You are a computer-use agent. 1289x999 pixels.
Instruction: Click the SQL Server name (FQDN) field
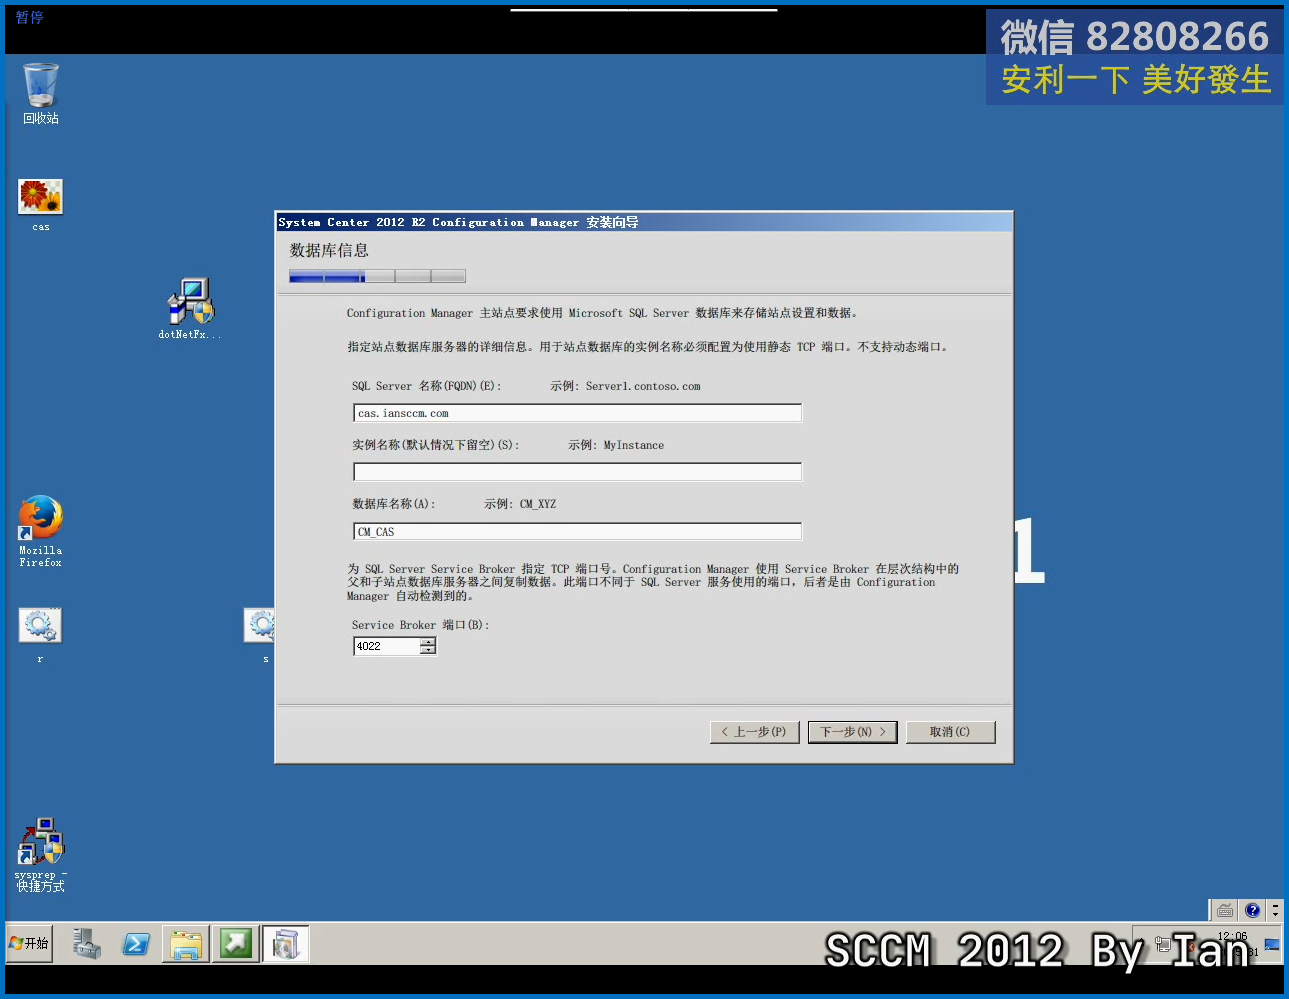[x=577, y=413]
